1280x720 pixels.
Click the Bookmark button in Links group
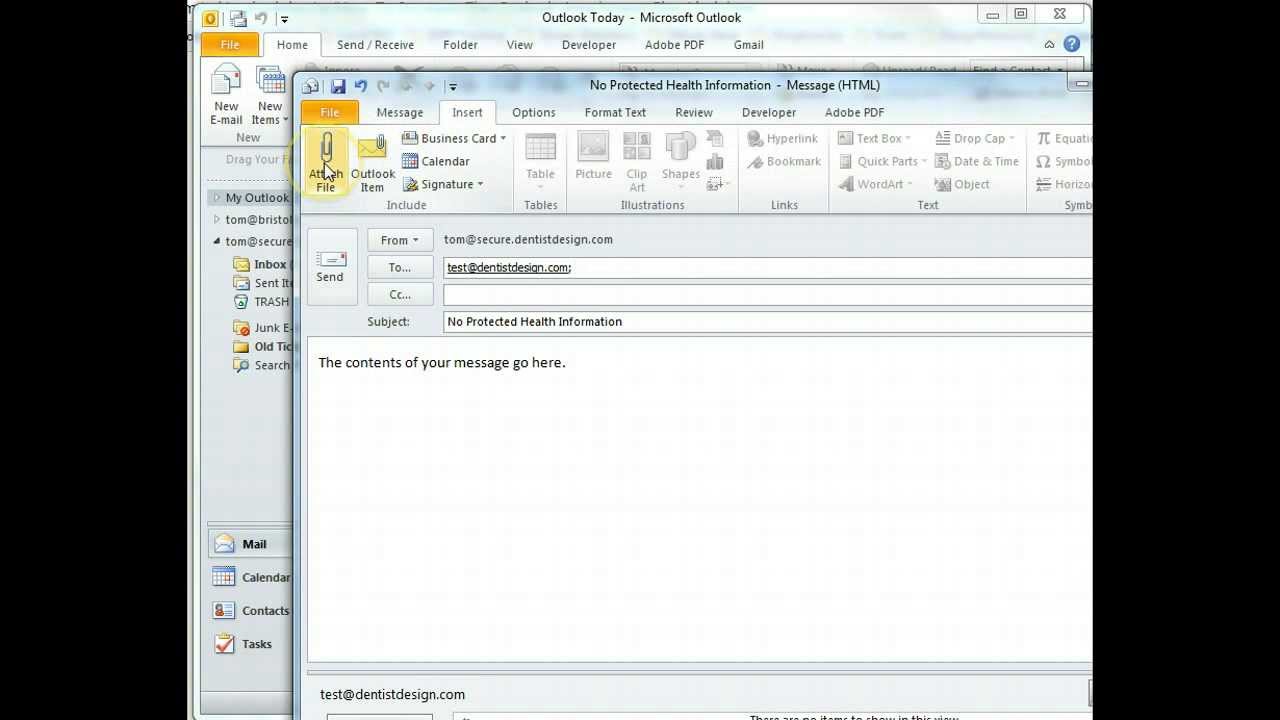click(785, 161)
